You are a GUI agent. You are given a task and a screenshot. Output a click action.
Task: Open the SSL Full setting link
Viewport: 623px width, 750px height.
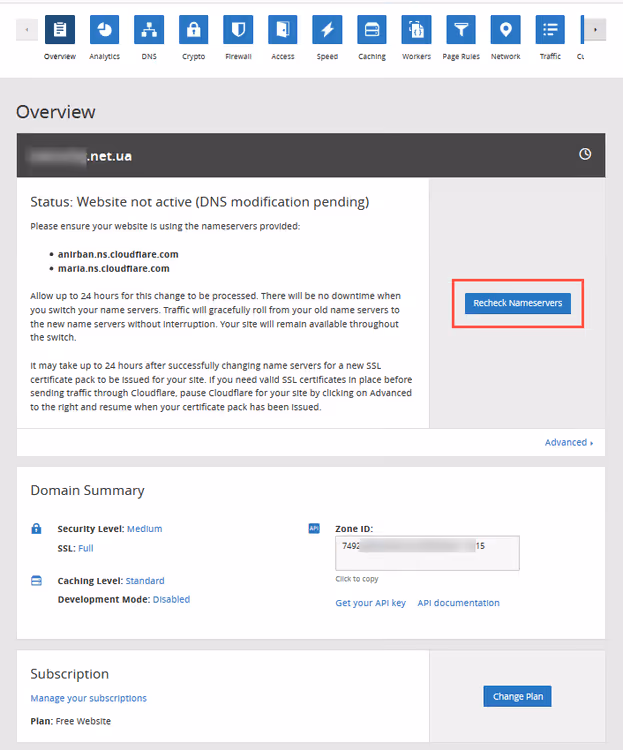click(x=86, y=548)
